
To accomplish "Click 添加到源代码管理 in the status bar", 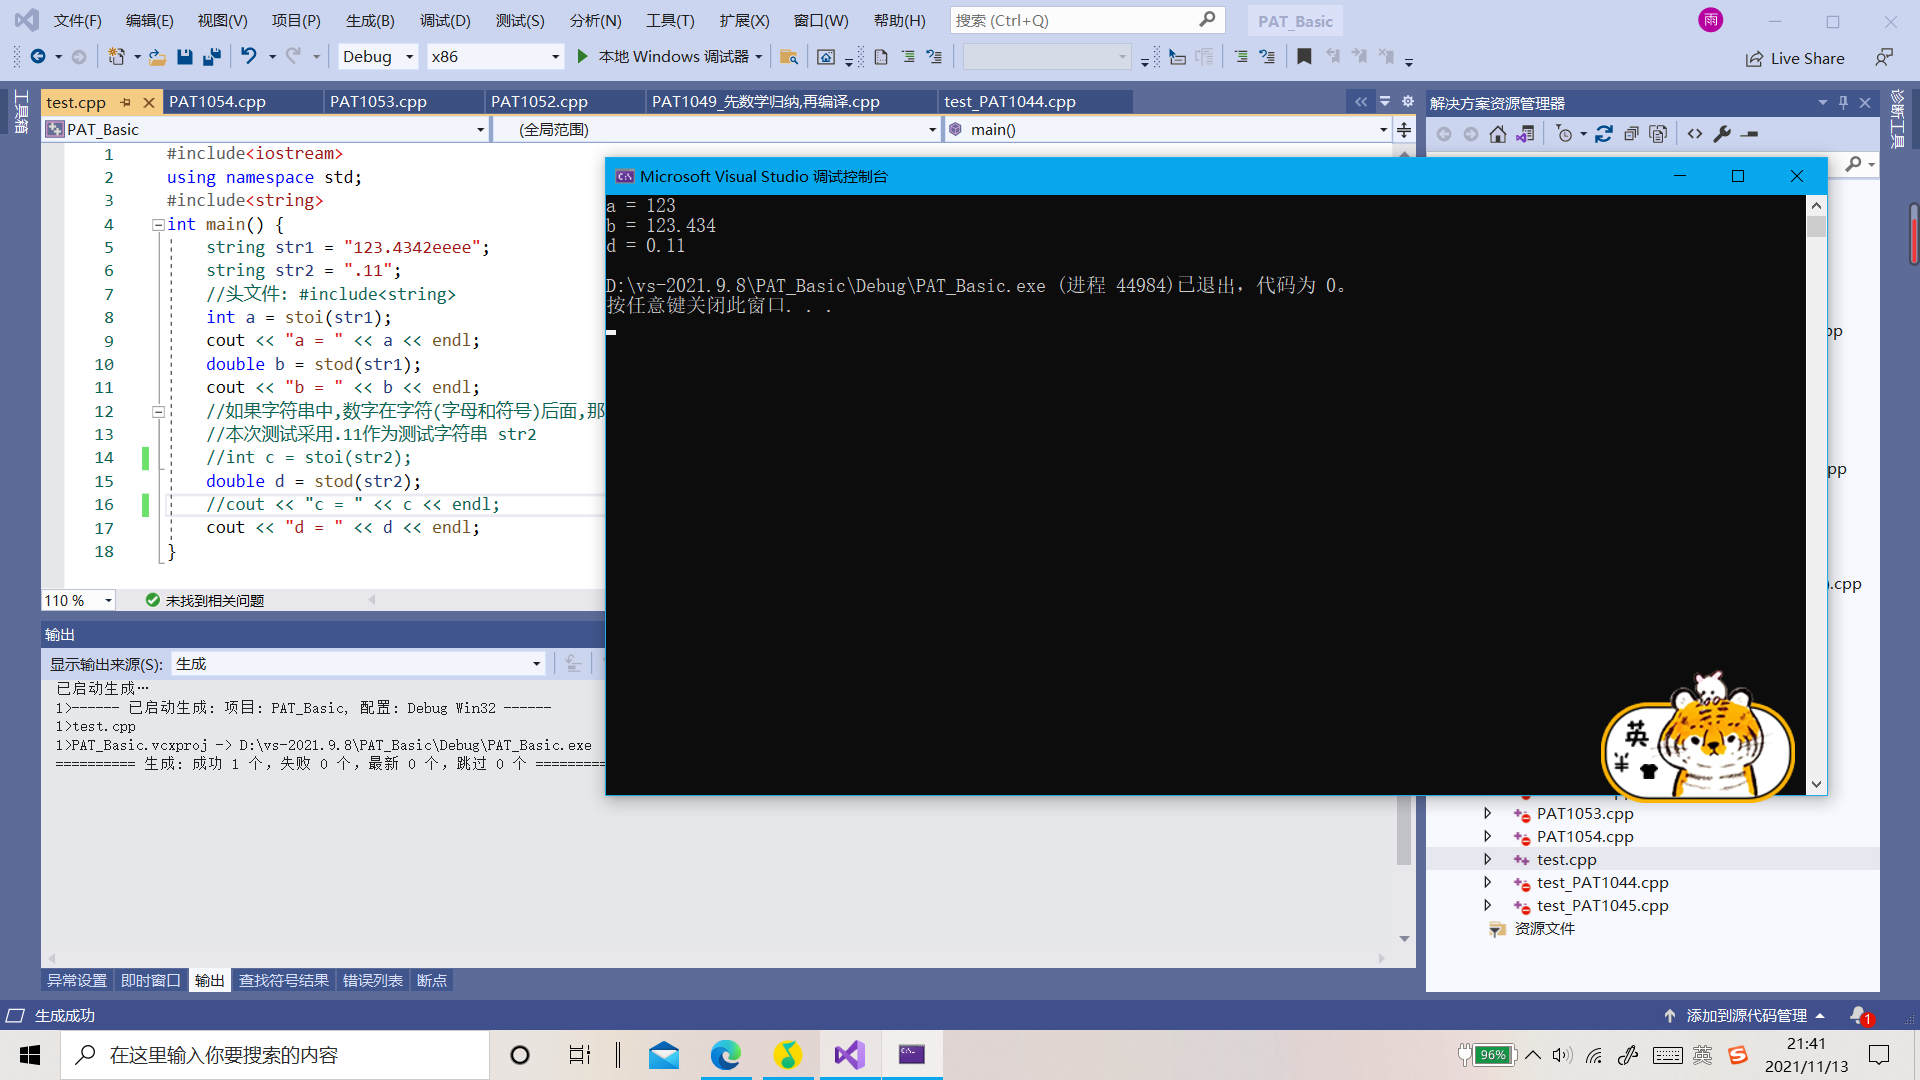I will point(1746,1015).
